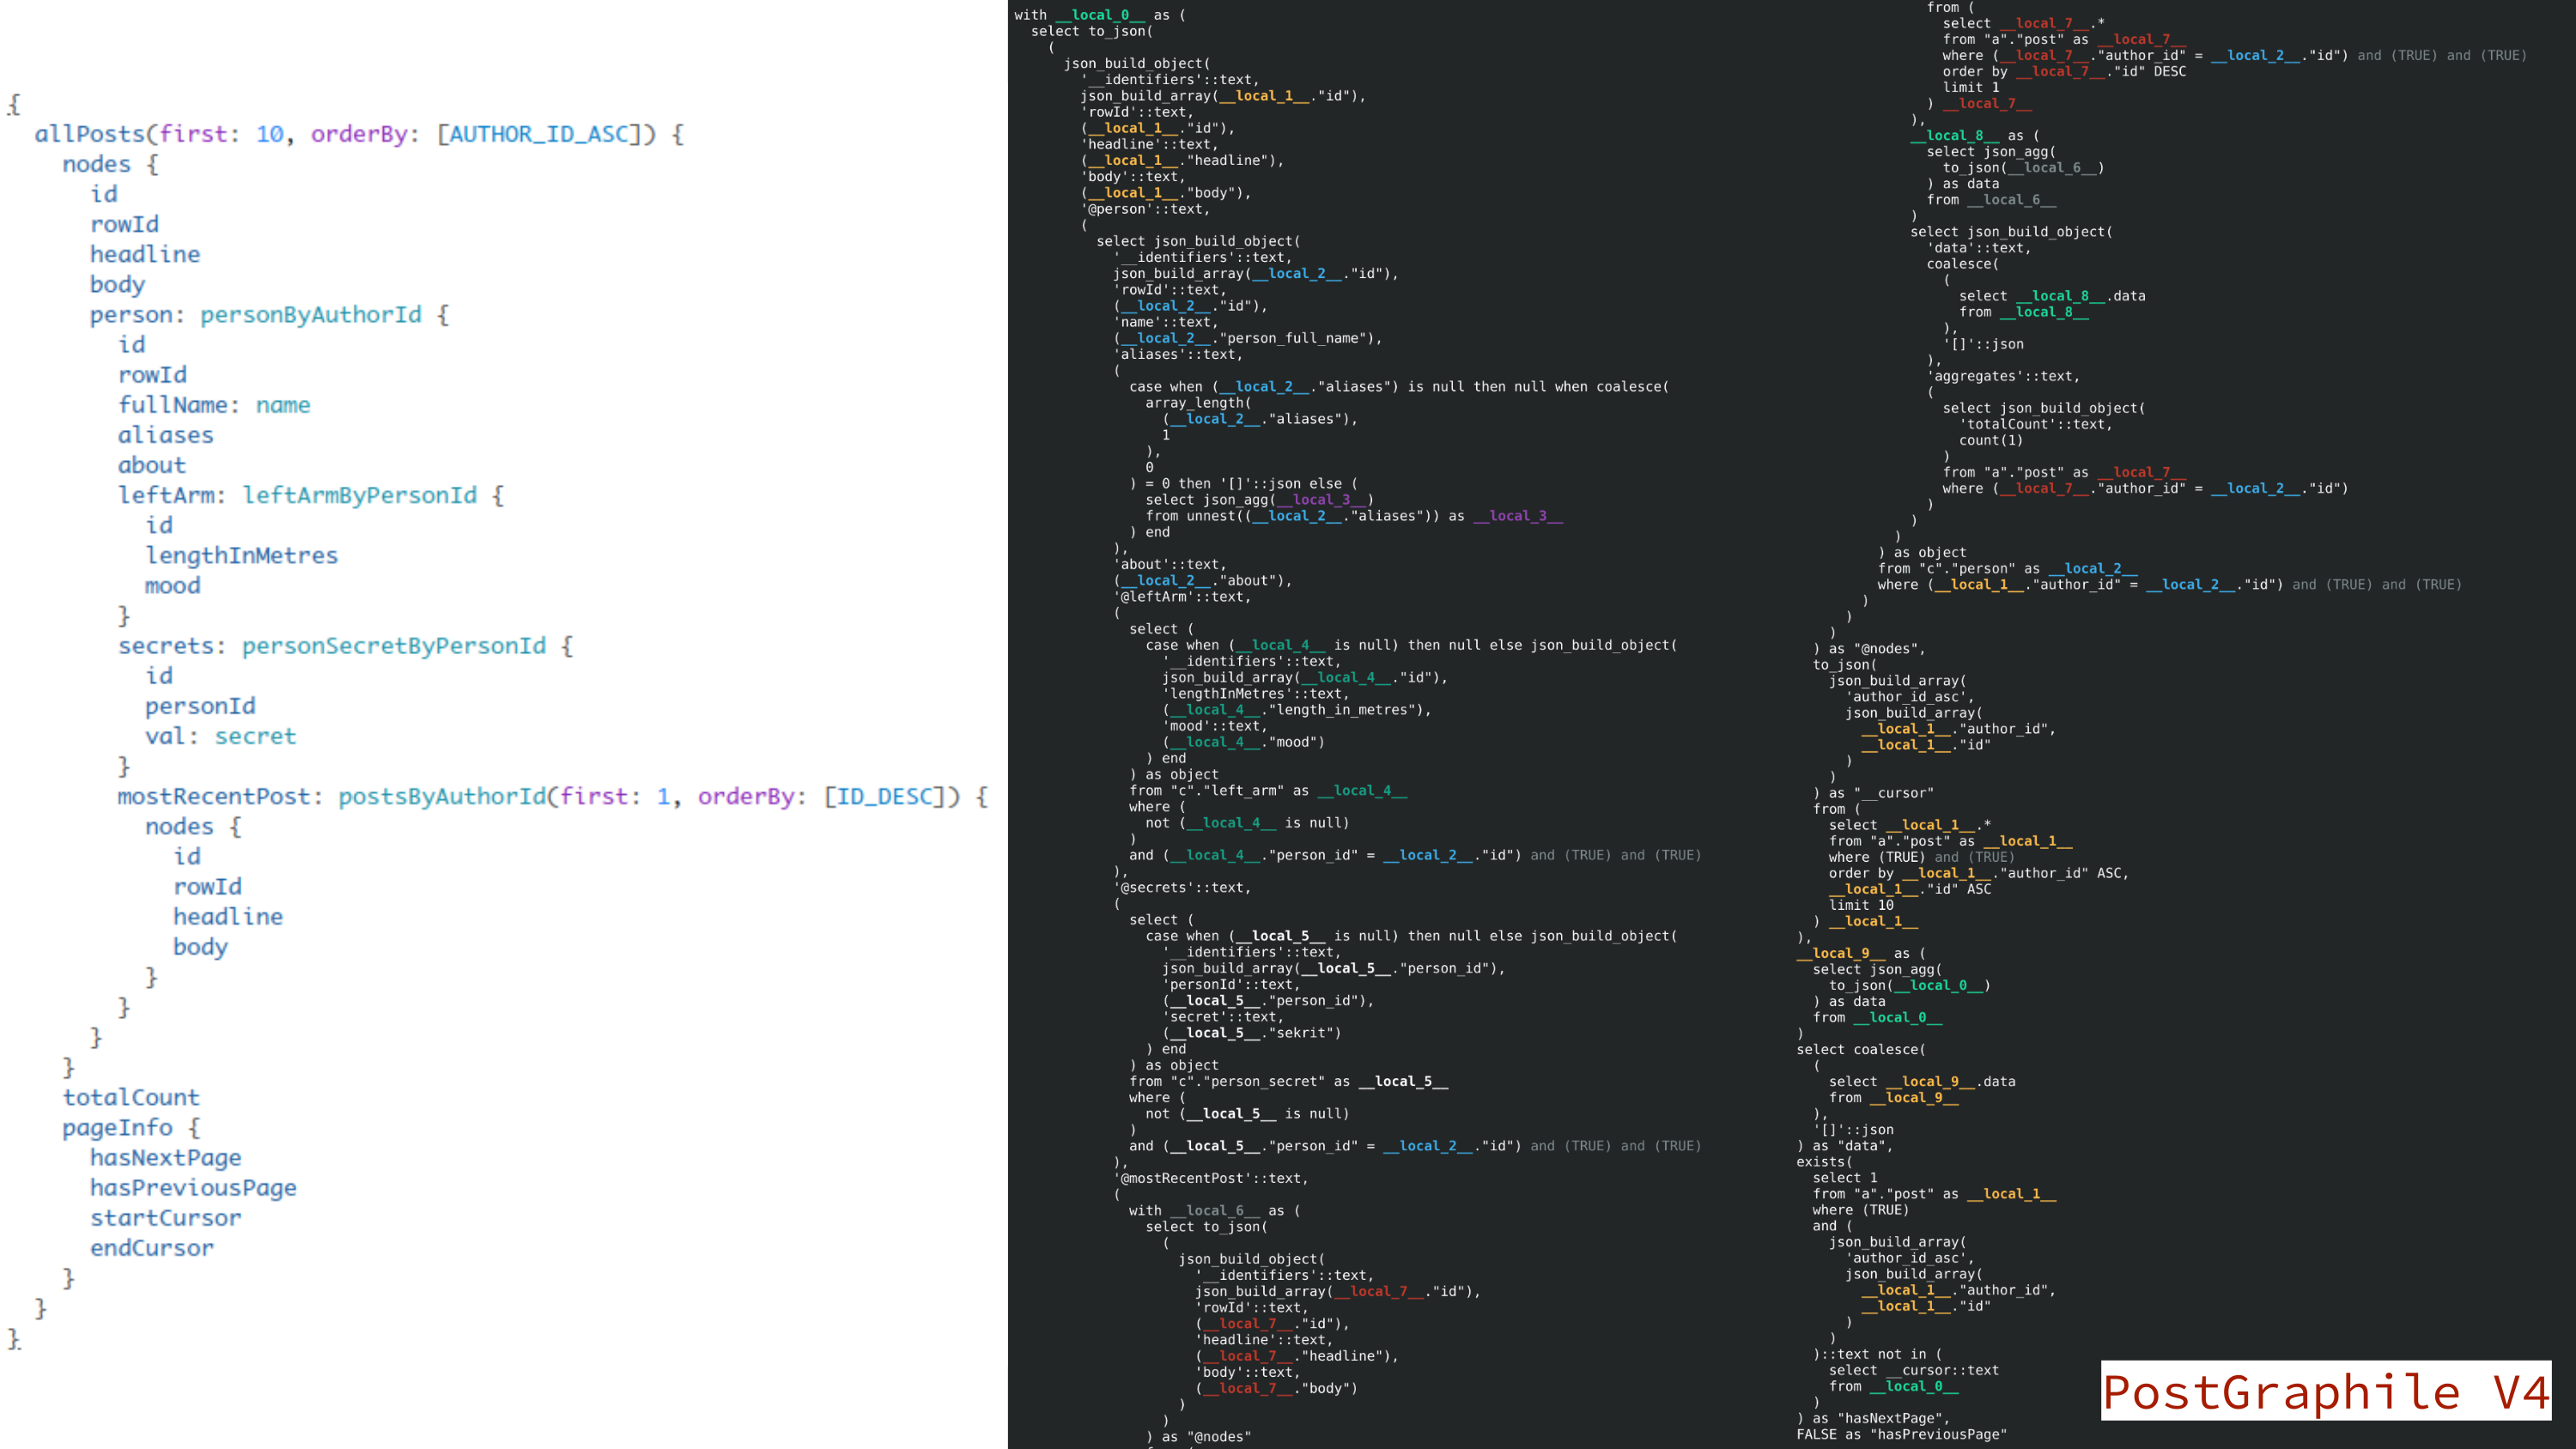Image resolution: width=2576 pixels, height=1449 pixels.
Task: Click the 'startCursor' field
Action: [166, 1218]
